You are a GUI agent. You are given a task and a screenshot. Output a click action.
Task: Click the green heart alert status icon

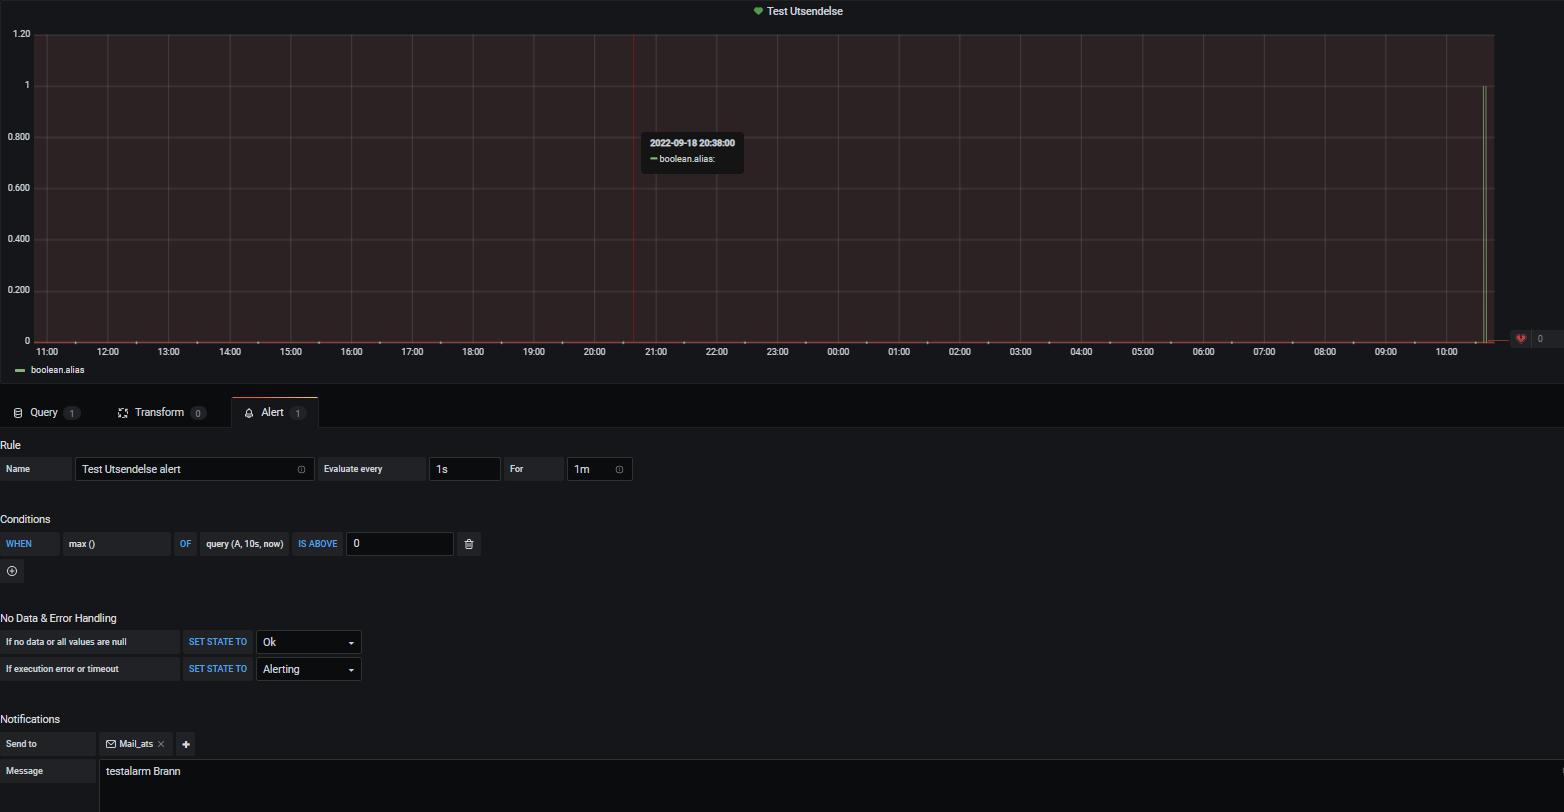click(758, 11)
